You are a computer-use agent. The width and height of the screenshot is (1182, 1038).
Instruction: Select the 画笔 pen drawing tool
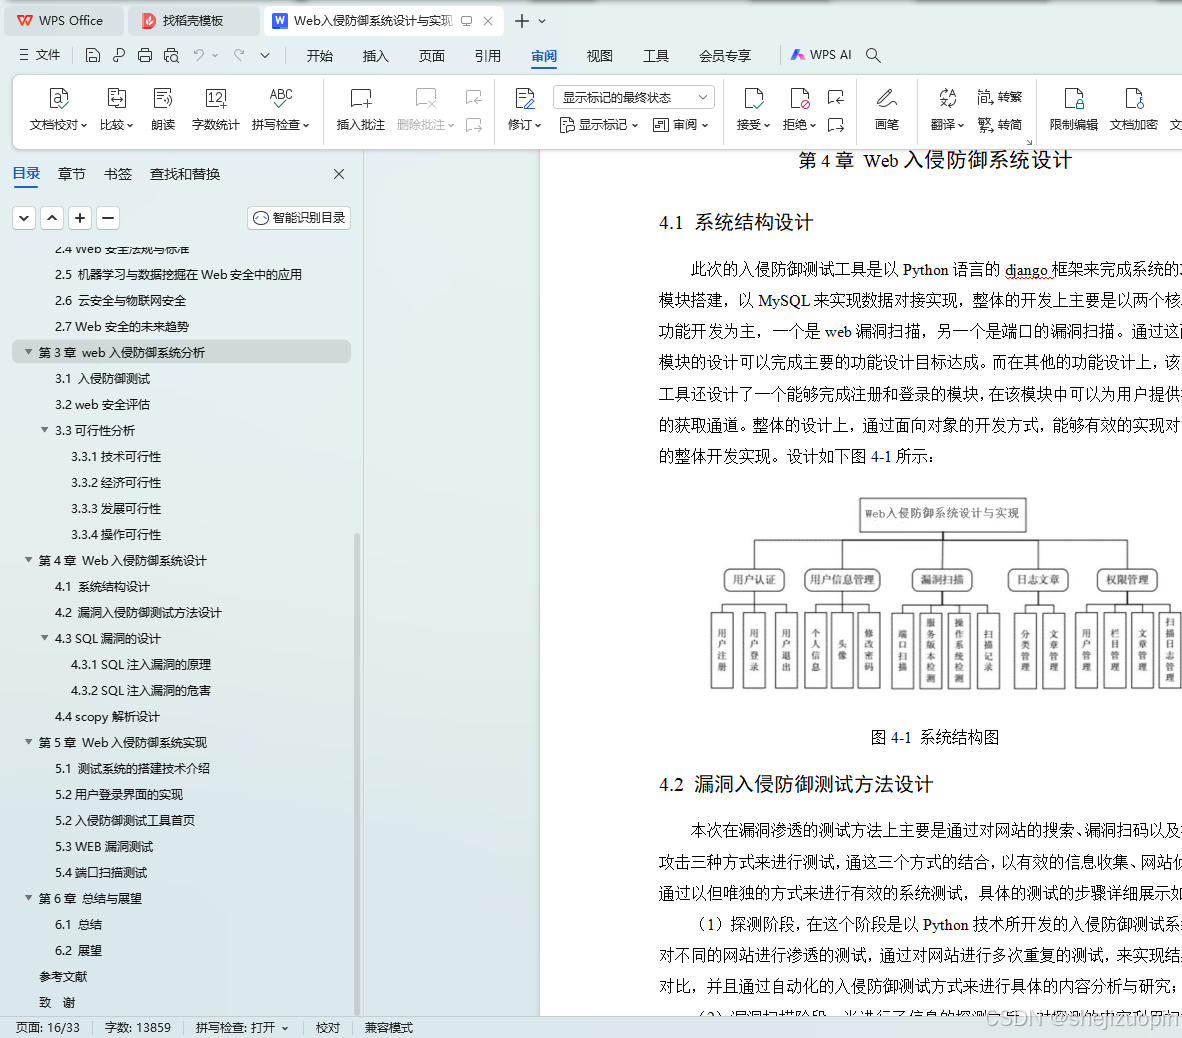point(886,109)
